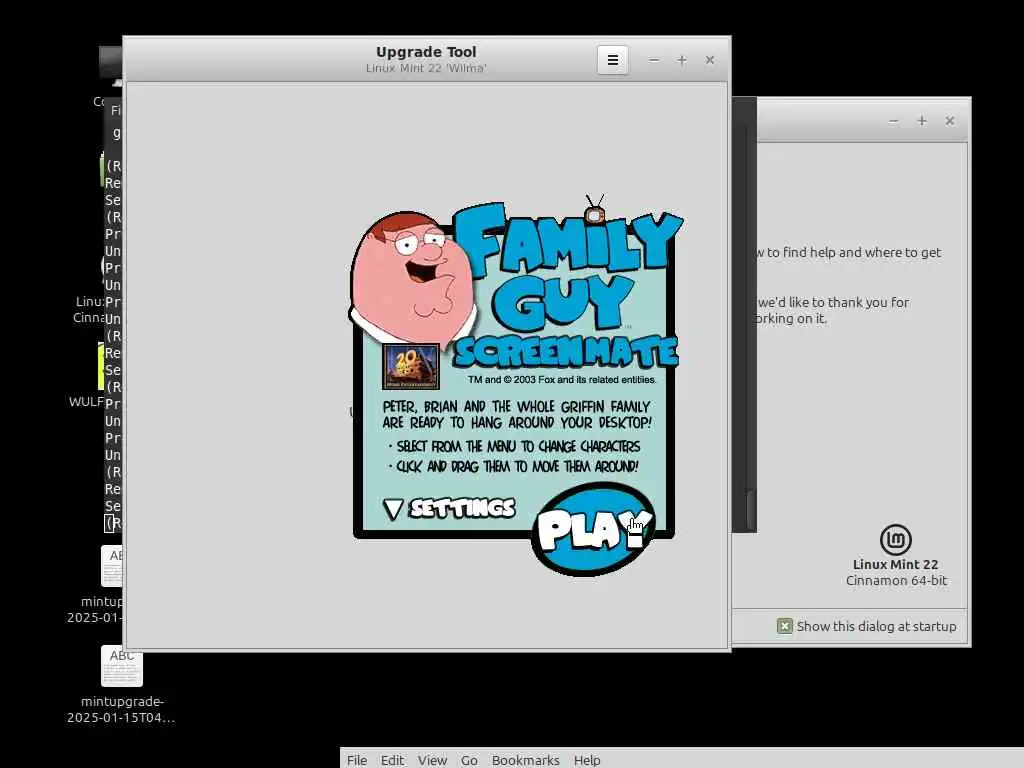Open the Bookmarks menu
1024x768 pixels.
526,760
